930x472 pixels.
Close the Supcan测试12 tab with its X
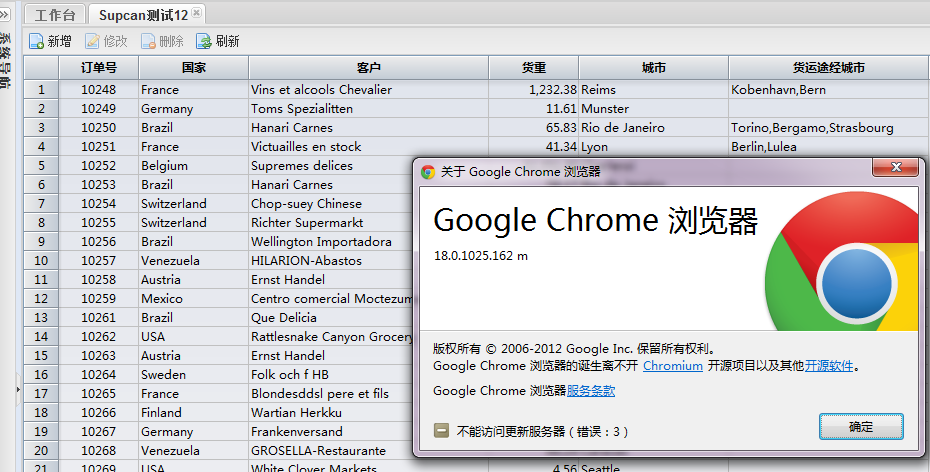coord(197,12)
